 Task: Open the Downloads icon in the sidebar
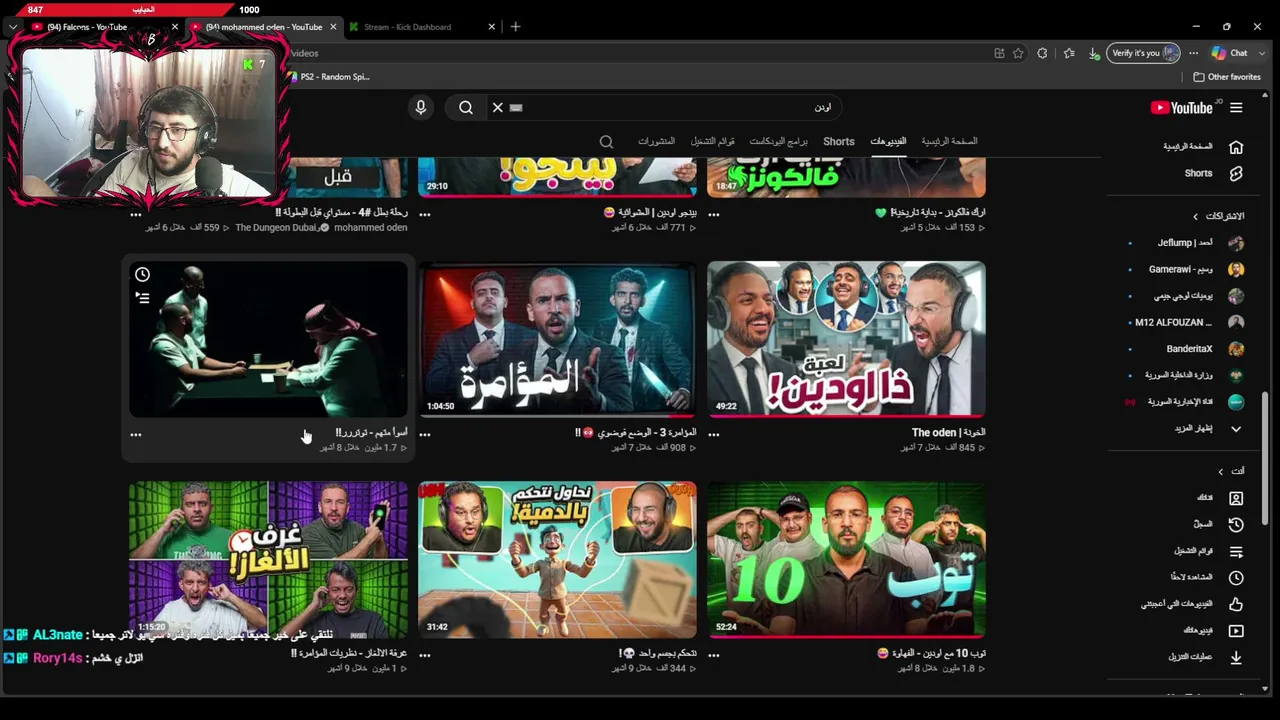tap(1236, 657)
